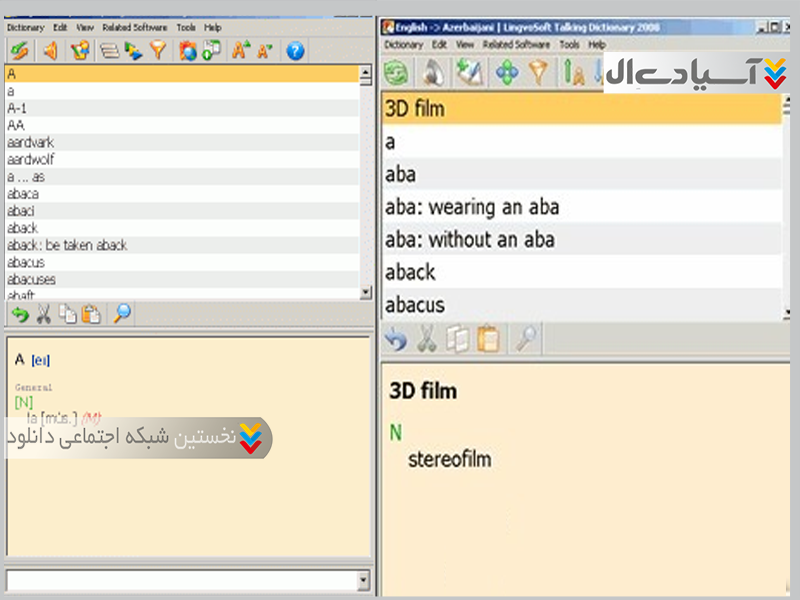Click the magnifier search icon in left window
Screen dimensions: 800x600
122,314
